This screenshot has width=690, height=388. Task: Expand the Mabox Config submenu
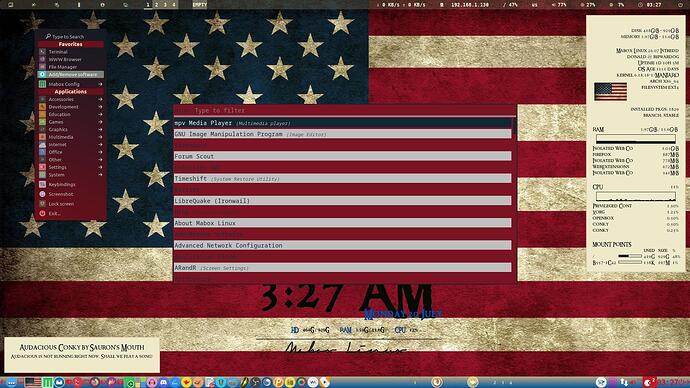click(x=70, y=84)
